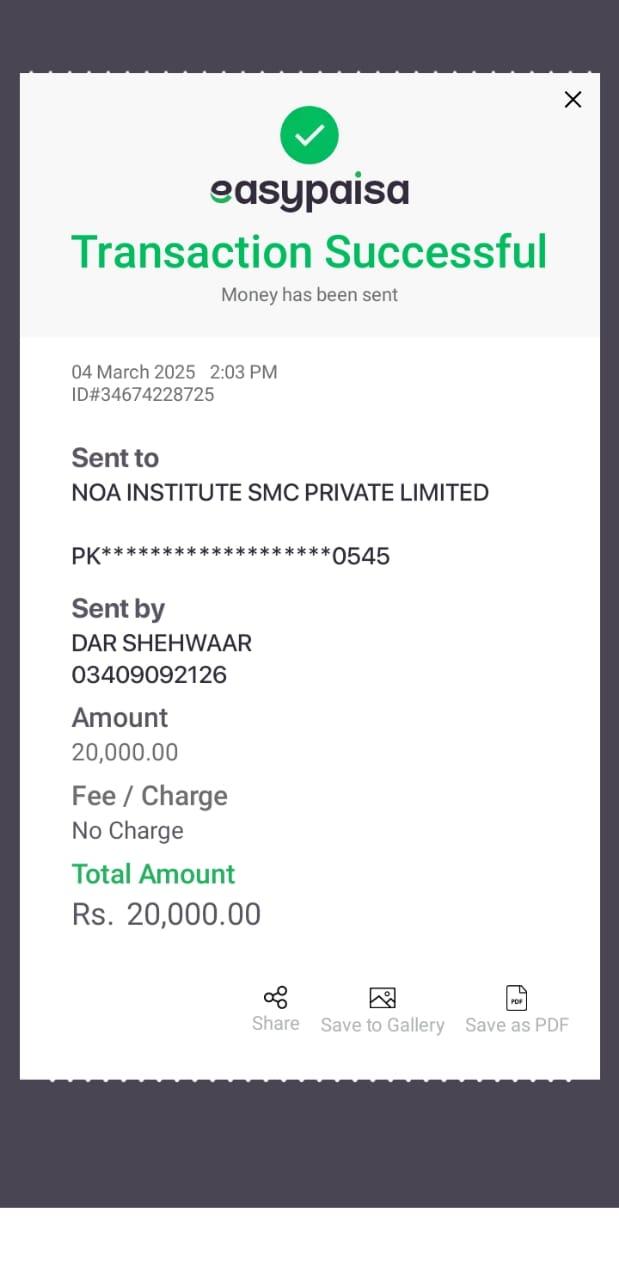The height and width of the screenshot is (1280, 619).
Task: Click the masked account number ending 0545
Action: [230, 556]
